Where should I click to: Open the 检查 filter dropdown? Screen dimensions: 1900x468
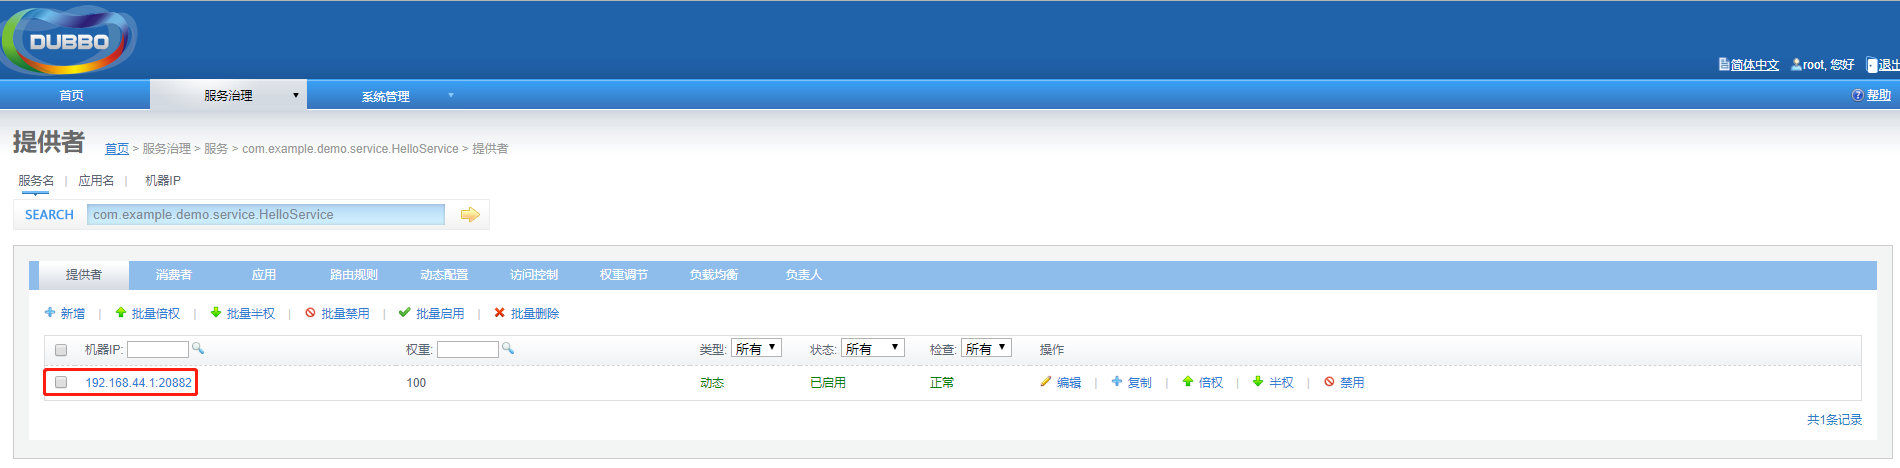click(986, 348)
